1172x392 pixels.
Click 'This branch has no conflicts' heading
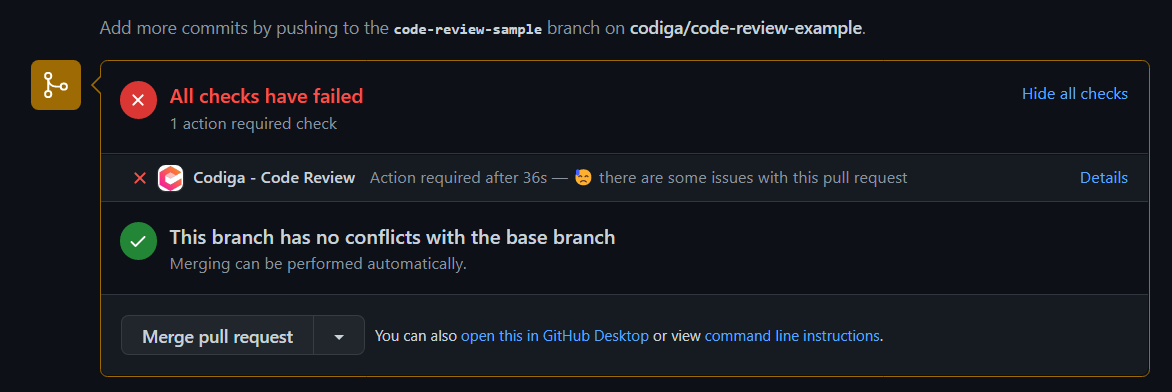[x=392, y=237]
